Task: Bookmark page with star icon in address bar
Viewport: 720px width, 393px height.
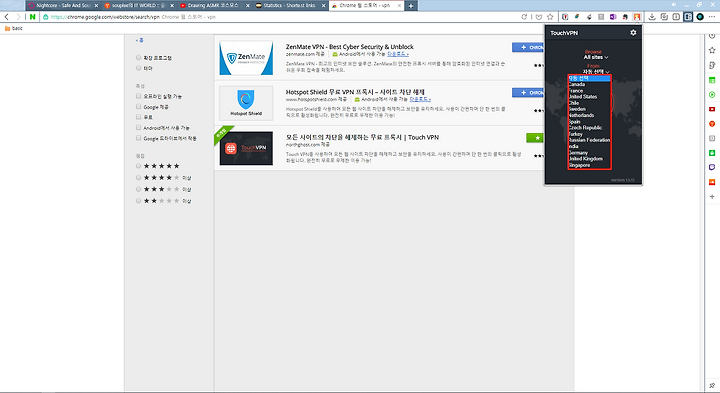Action: [x=550, y=17]
